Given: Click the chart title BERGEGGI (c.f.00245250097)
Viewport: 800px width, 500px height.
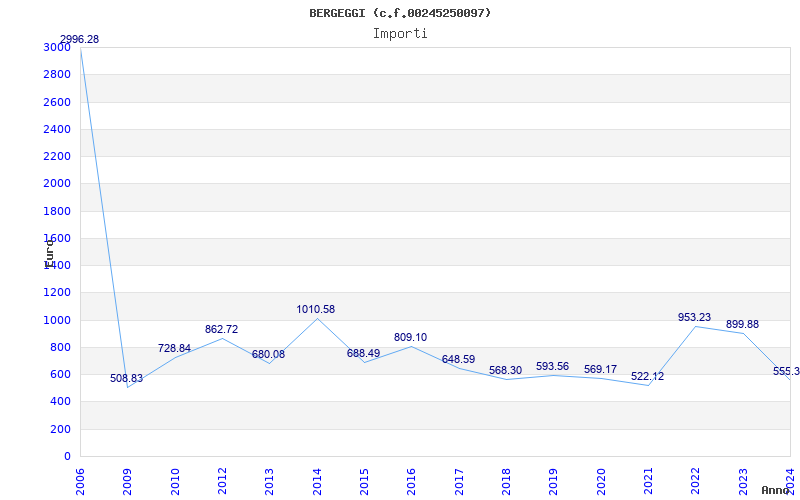Looking at the screenshot, I should pyautogui.click(x=400, y=13).
